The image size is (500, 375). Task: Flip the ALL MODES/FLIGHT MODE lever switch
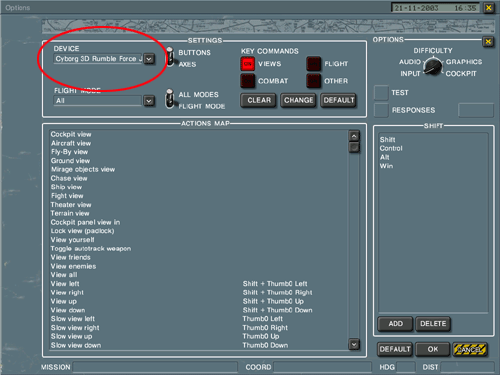tap(170, 99)
